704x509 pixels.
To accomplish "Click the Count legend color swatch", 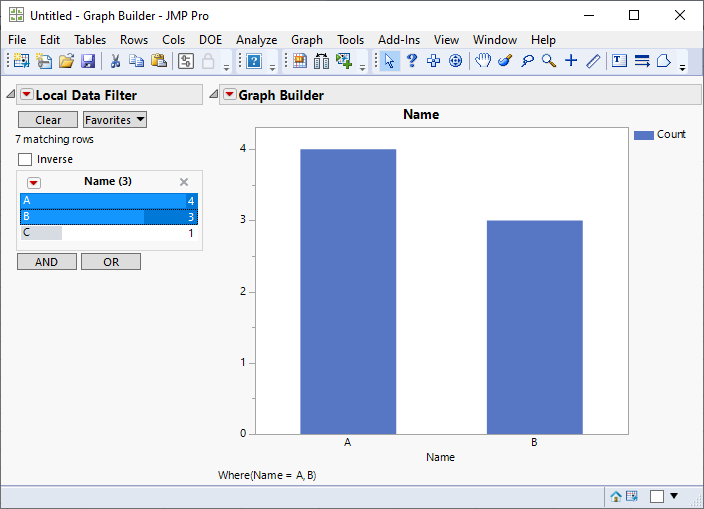I will tap(643, 135).
